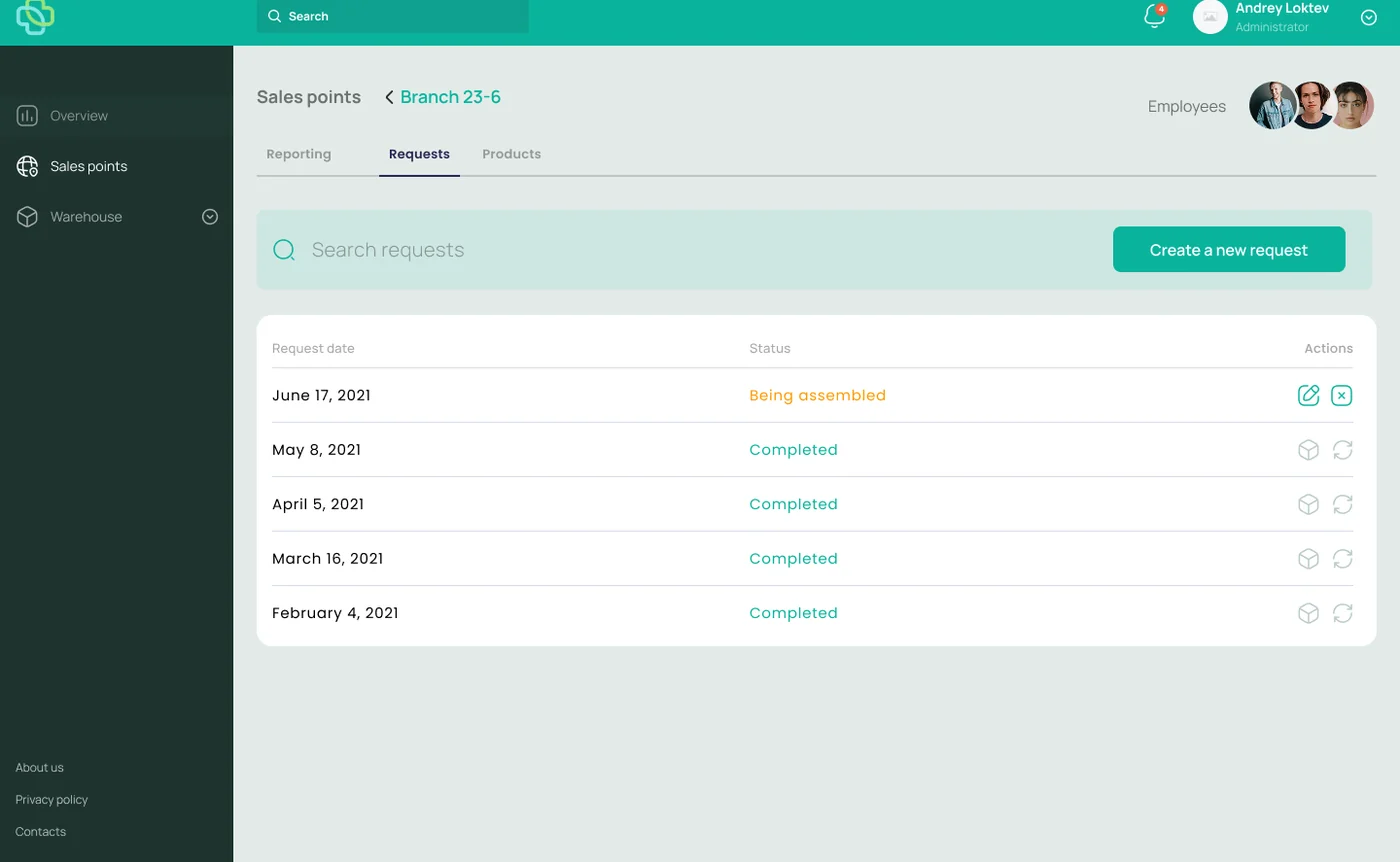Open notifications bell with badge
The height and width of the screenshot is (862, 1400).
tap(1155, 16)
